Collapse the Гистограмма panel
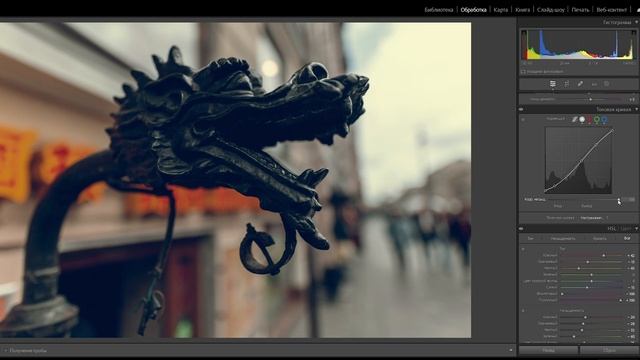The width and height of the screenshot is (640, 360). [x=637, y=22]
